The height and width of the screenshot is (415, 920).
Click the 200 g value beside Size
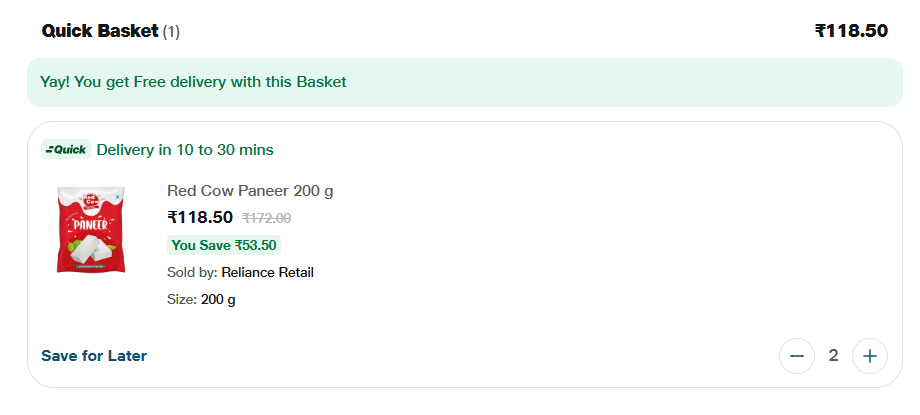tap(218, 299)
